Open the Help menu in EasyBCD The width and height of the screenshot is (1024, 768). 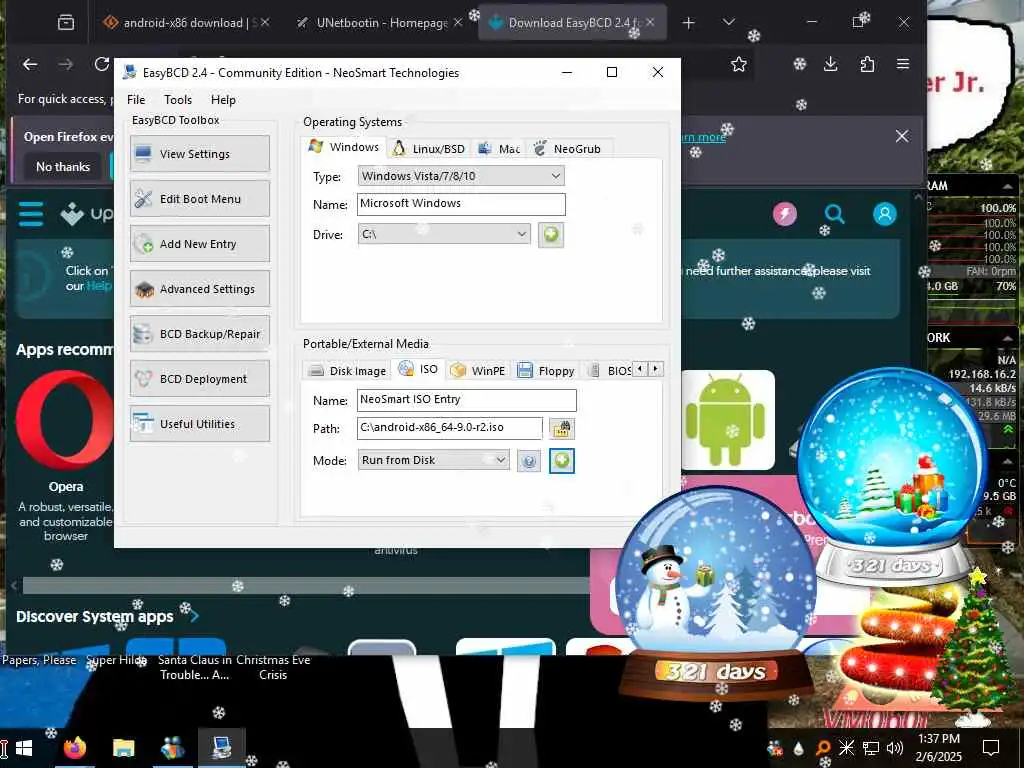(x=223, y=99)
